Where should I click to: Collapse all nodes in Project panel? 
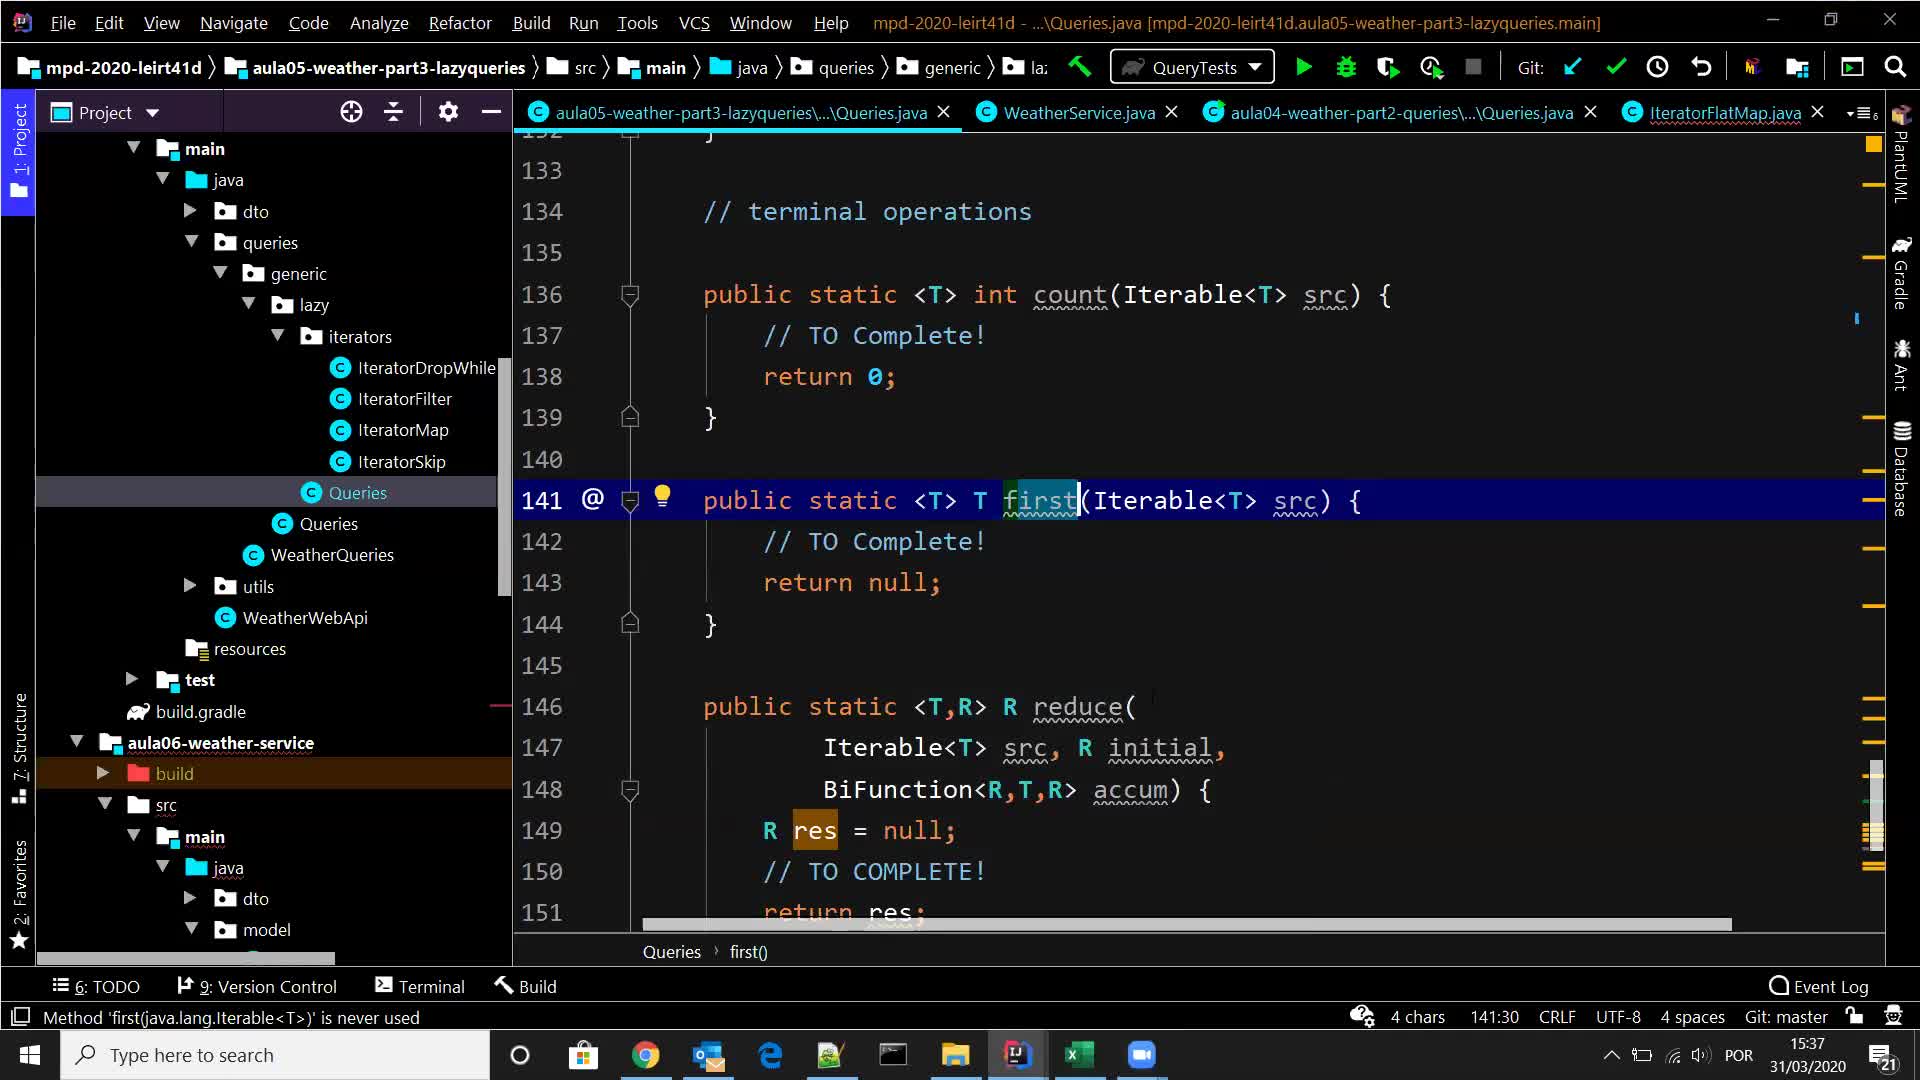pyautogui.click(x=394, y=112)
